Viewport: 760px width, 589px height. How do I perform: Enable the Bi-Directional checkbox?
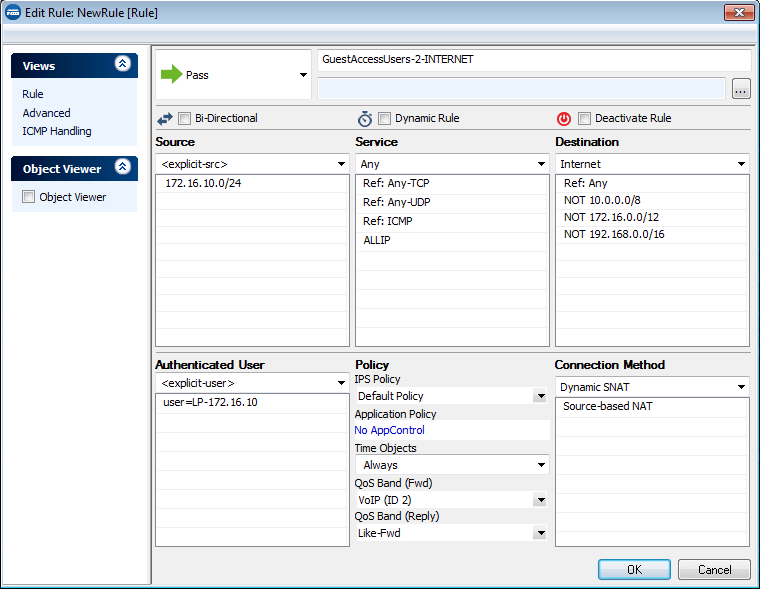[x=184, y=118]
